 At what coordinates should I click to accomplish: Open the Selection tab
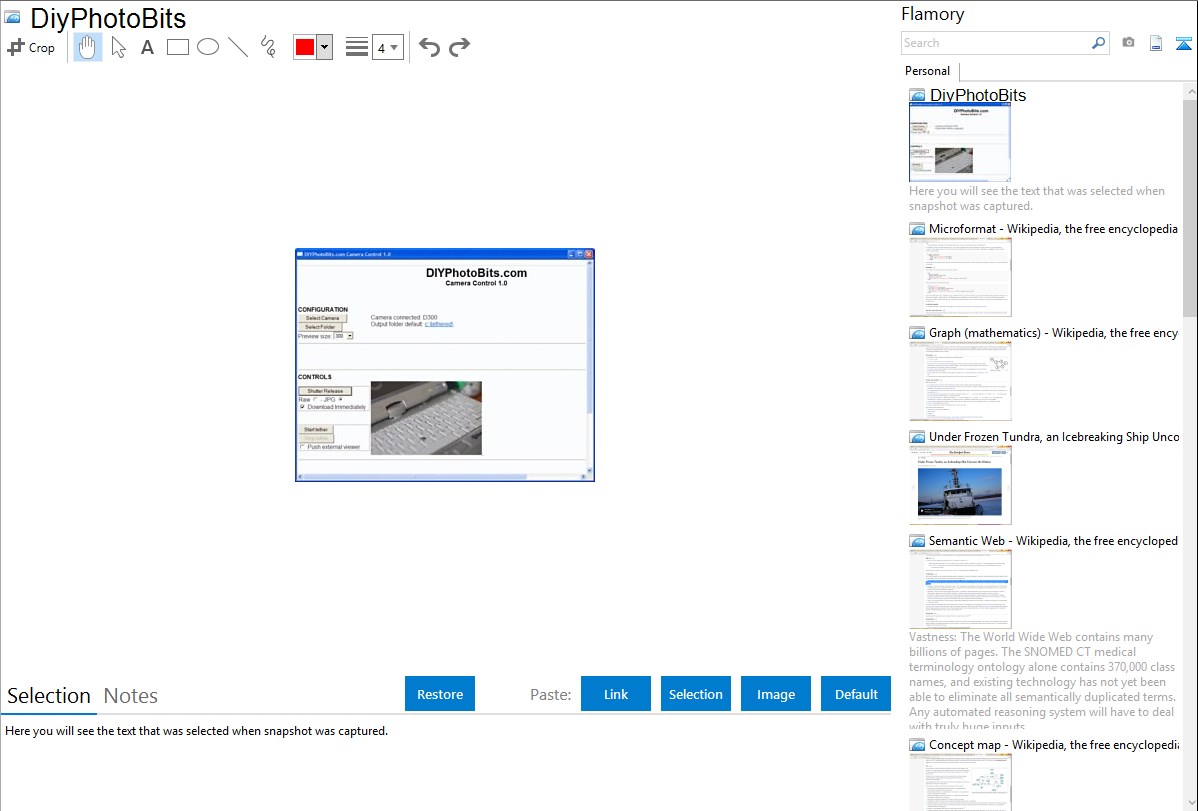pyautogui.click(x=49, y=696)
